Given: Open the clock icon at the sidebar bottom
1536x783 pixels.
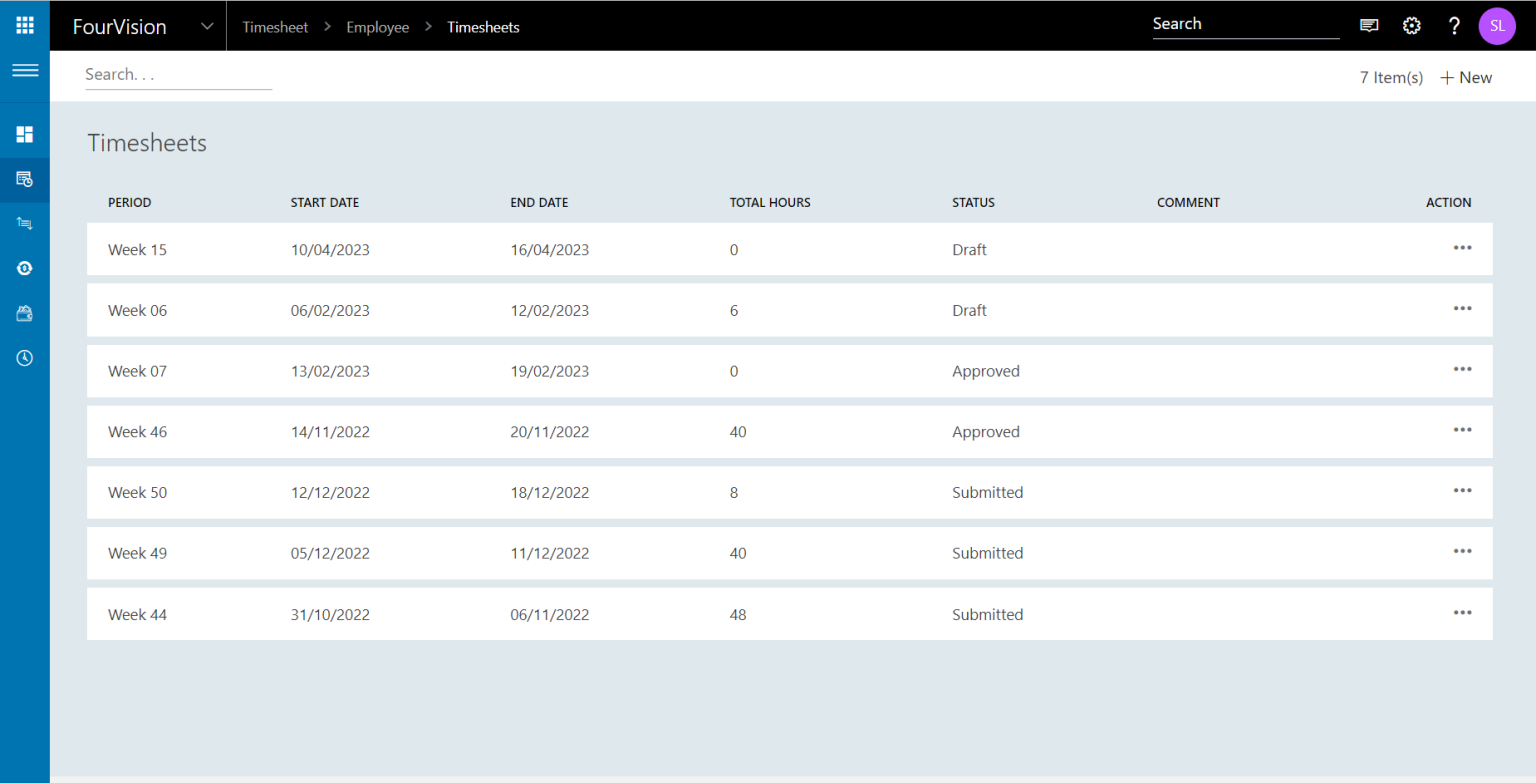Looking at the screenshot, I should coord(24,357).
